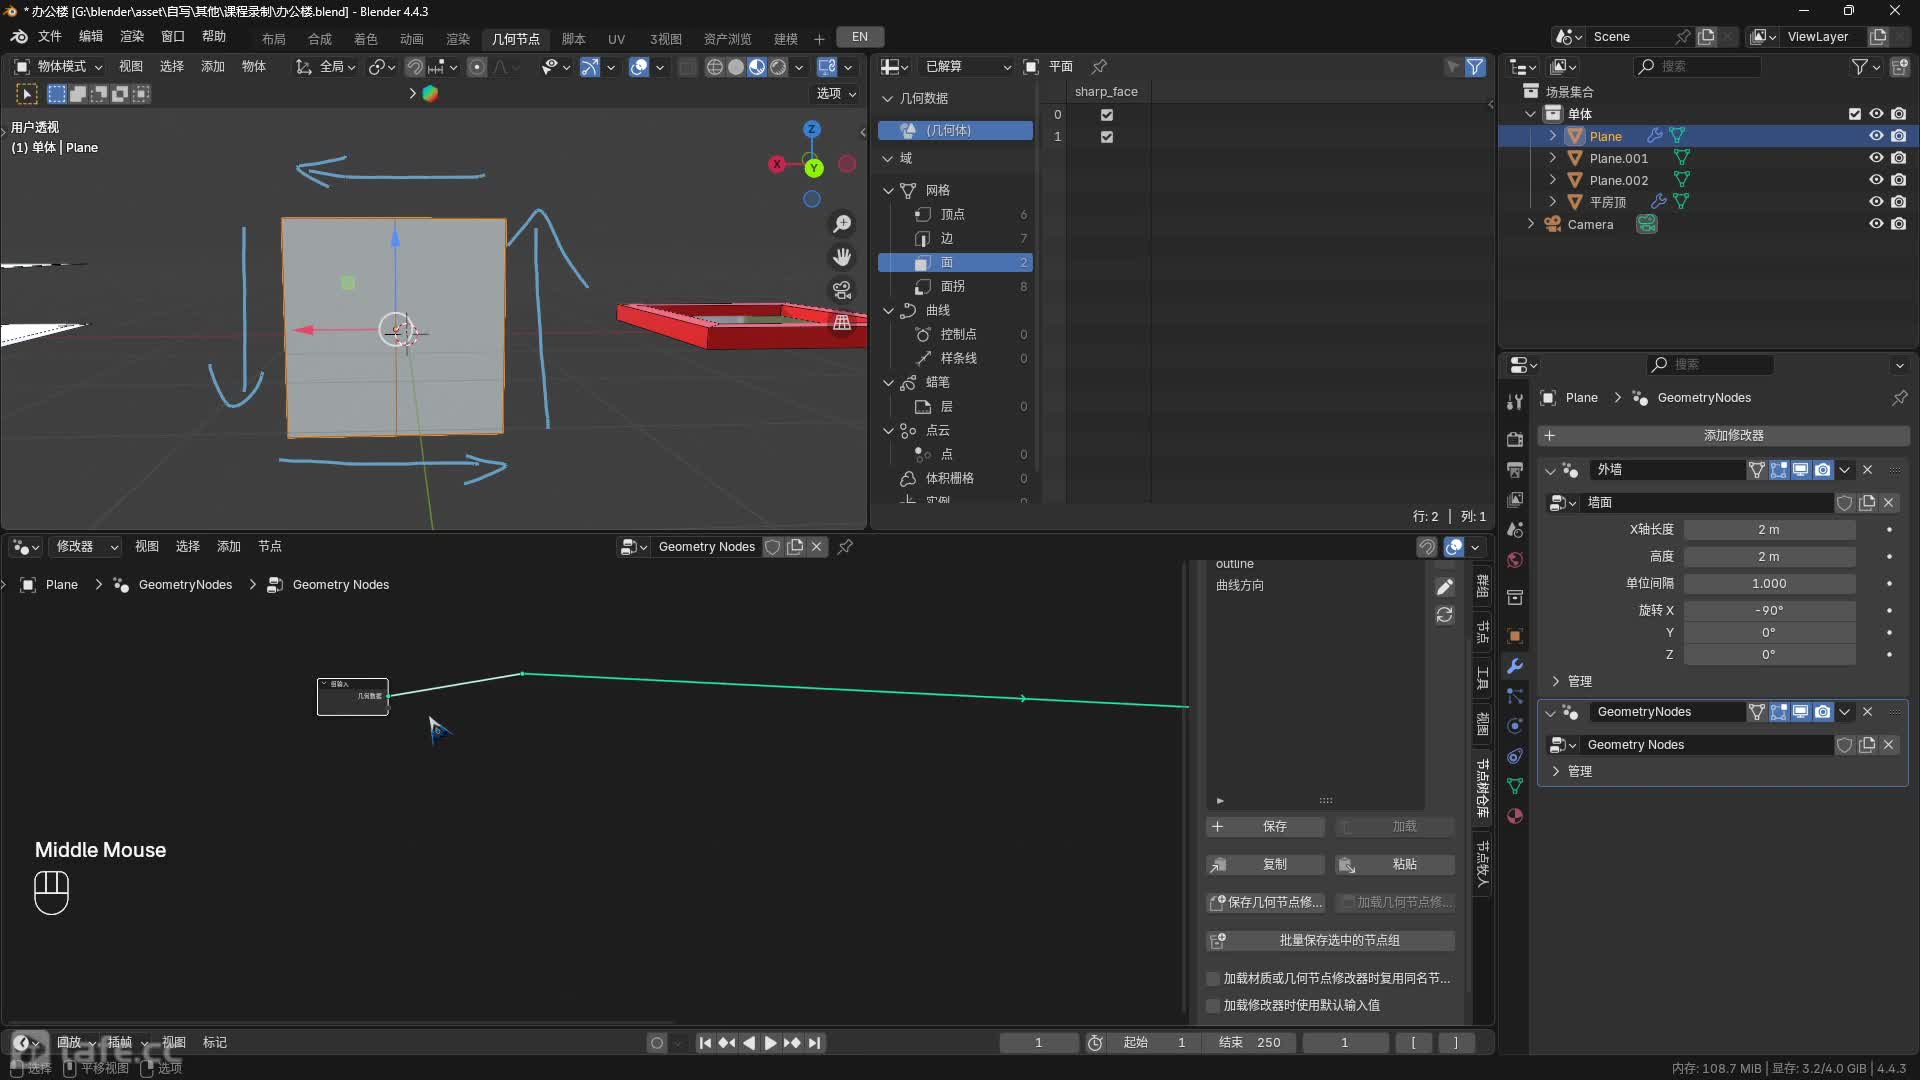Image resolution: width=1920 pixels, height=1080 pixels.
Task: Toggle the 单体 collection exclude checkbox
Action: [1855, 114]
